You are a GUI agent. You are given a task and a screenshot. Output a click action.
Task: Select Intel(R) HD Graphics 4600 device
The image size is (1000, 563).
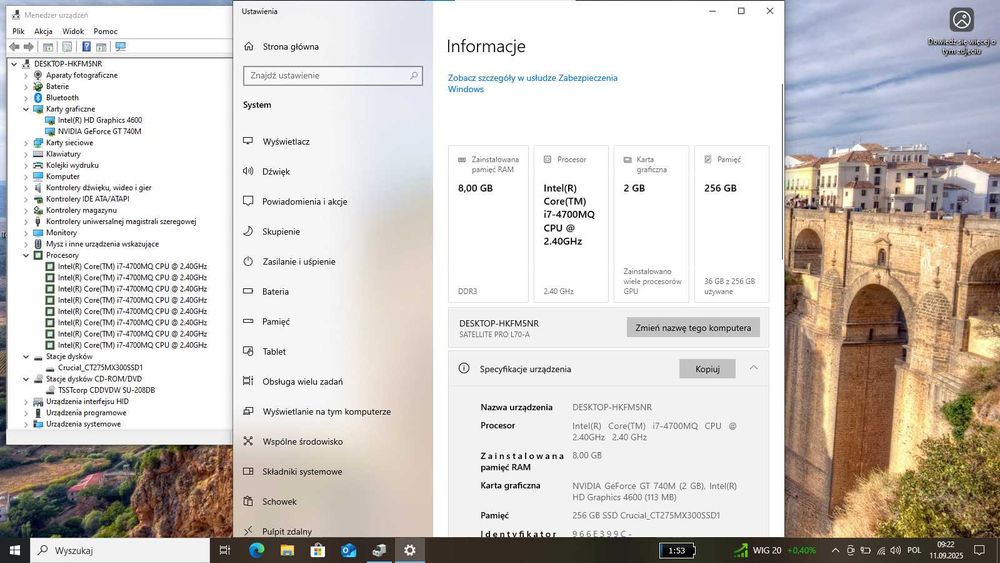[x=100, y=120]
